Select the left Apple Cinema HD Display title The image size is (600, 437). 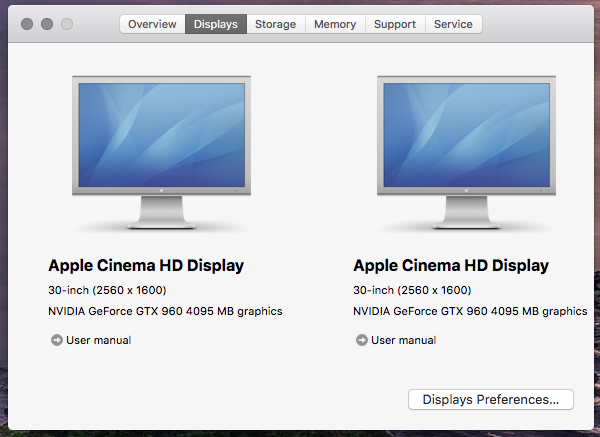[146, 266]
